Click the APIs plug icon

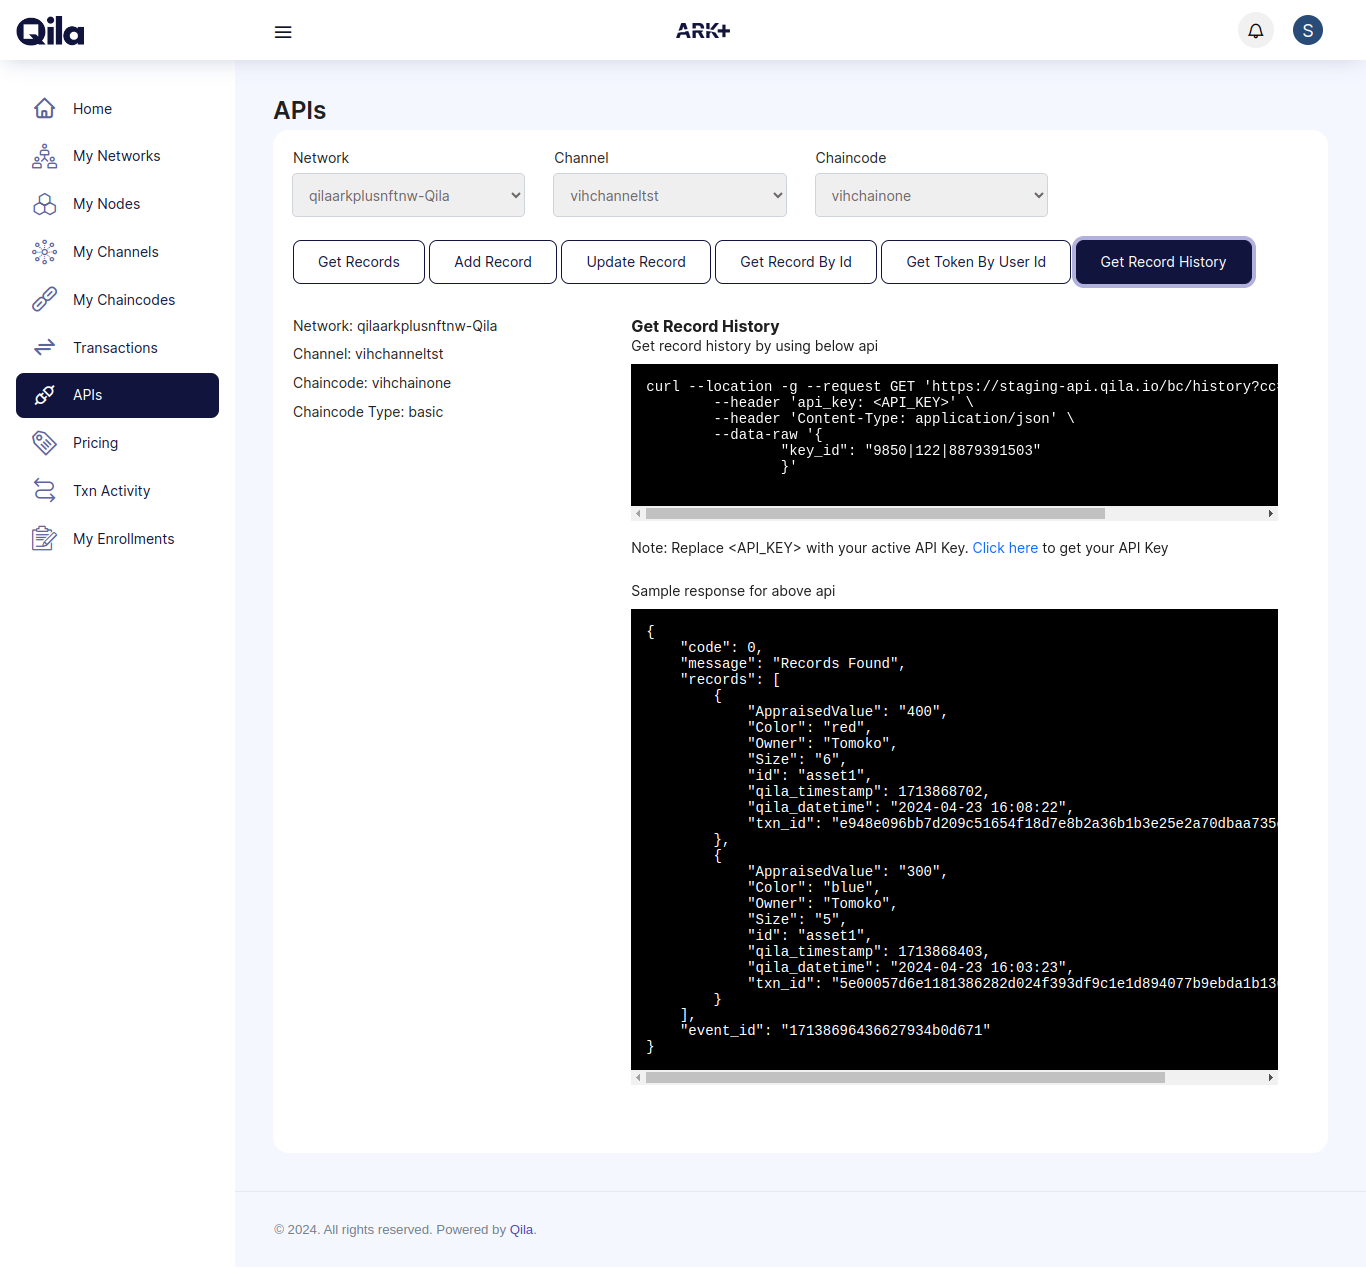pyautogui.click(x=44, y=395)
